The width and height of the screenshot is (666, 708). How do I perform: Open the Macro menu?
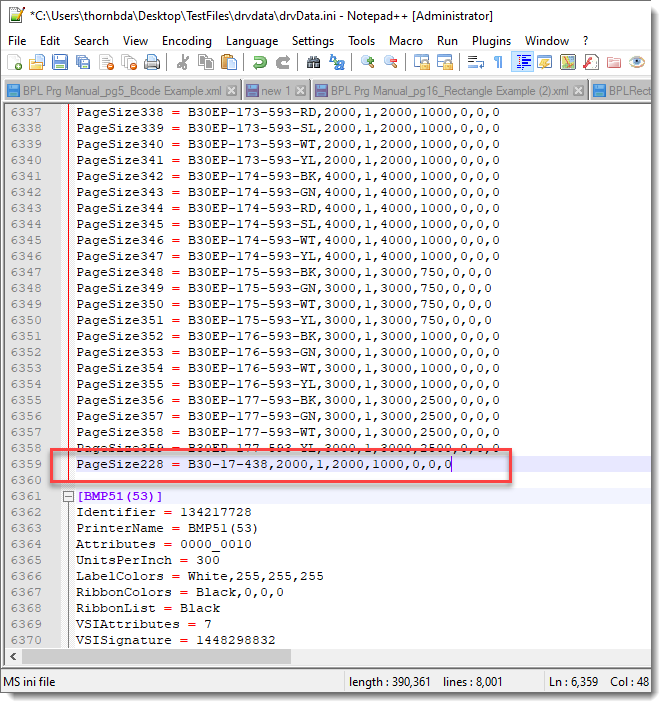pos(406,41)
